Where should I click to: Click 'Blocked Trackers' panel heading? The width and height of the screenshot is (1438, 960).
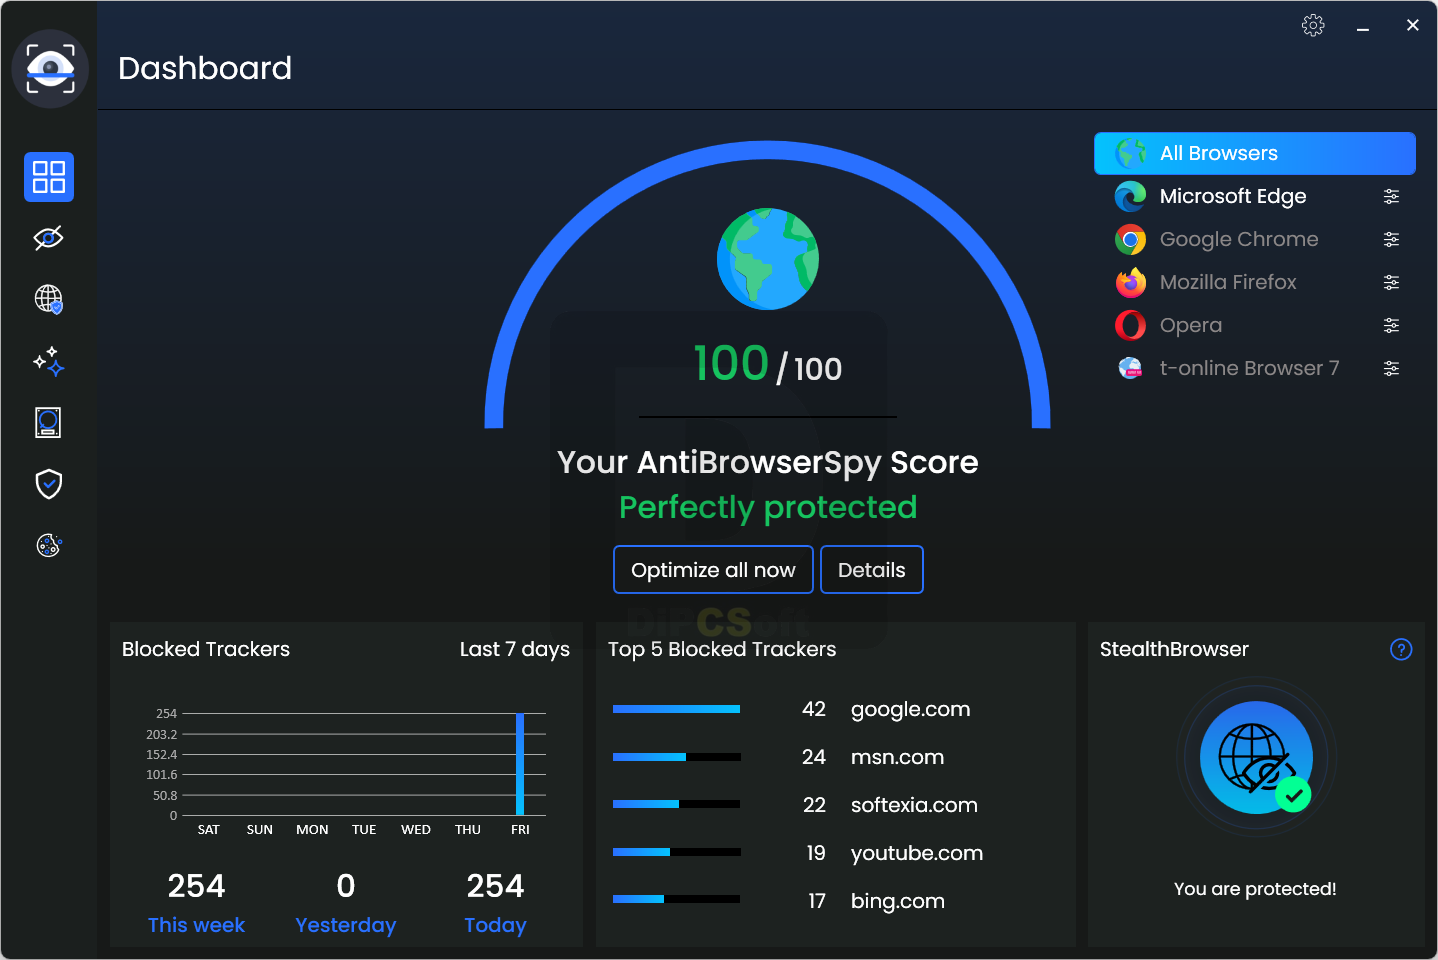point(206,649)
